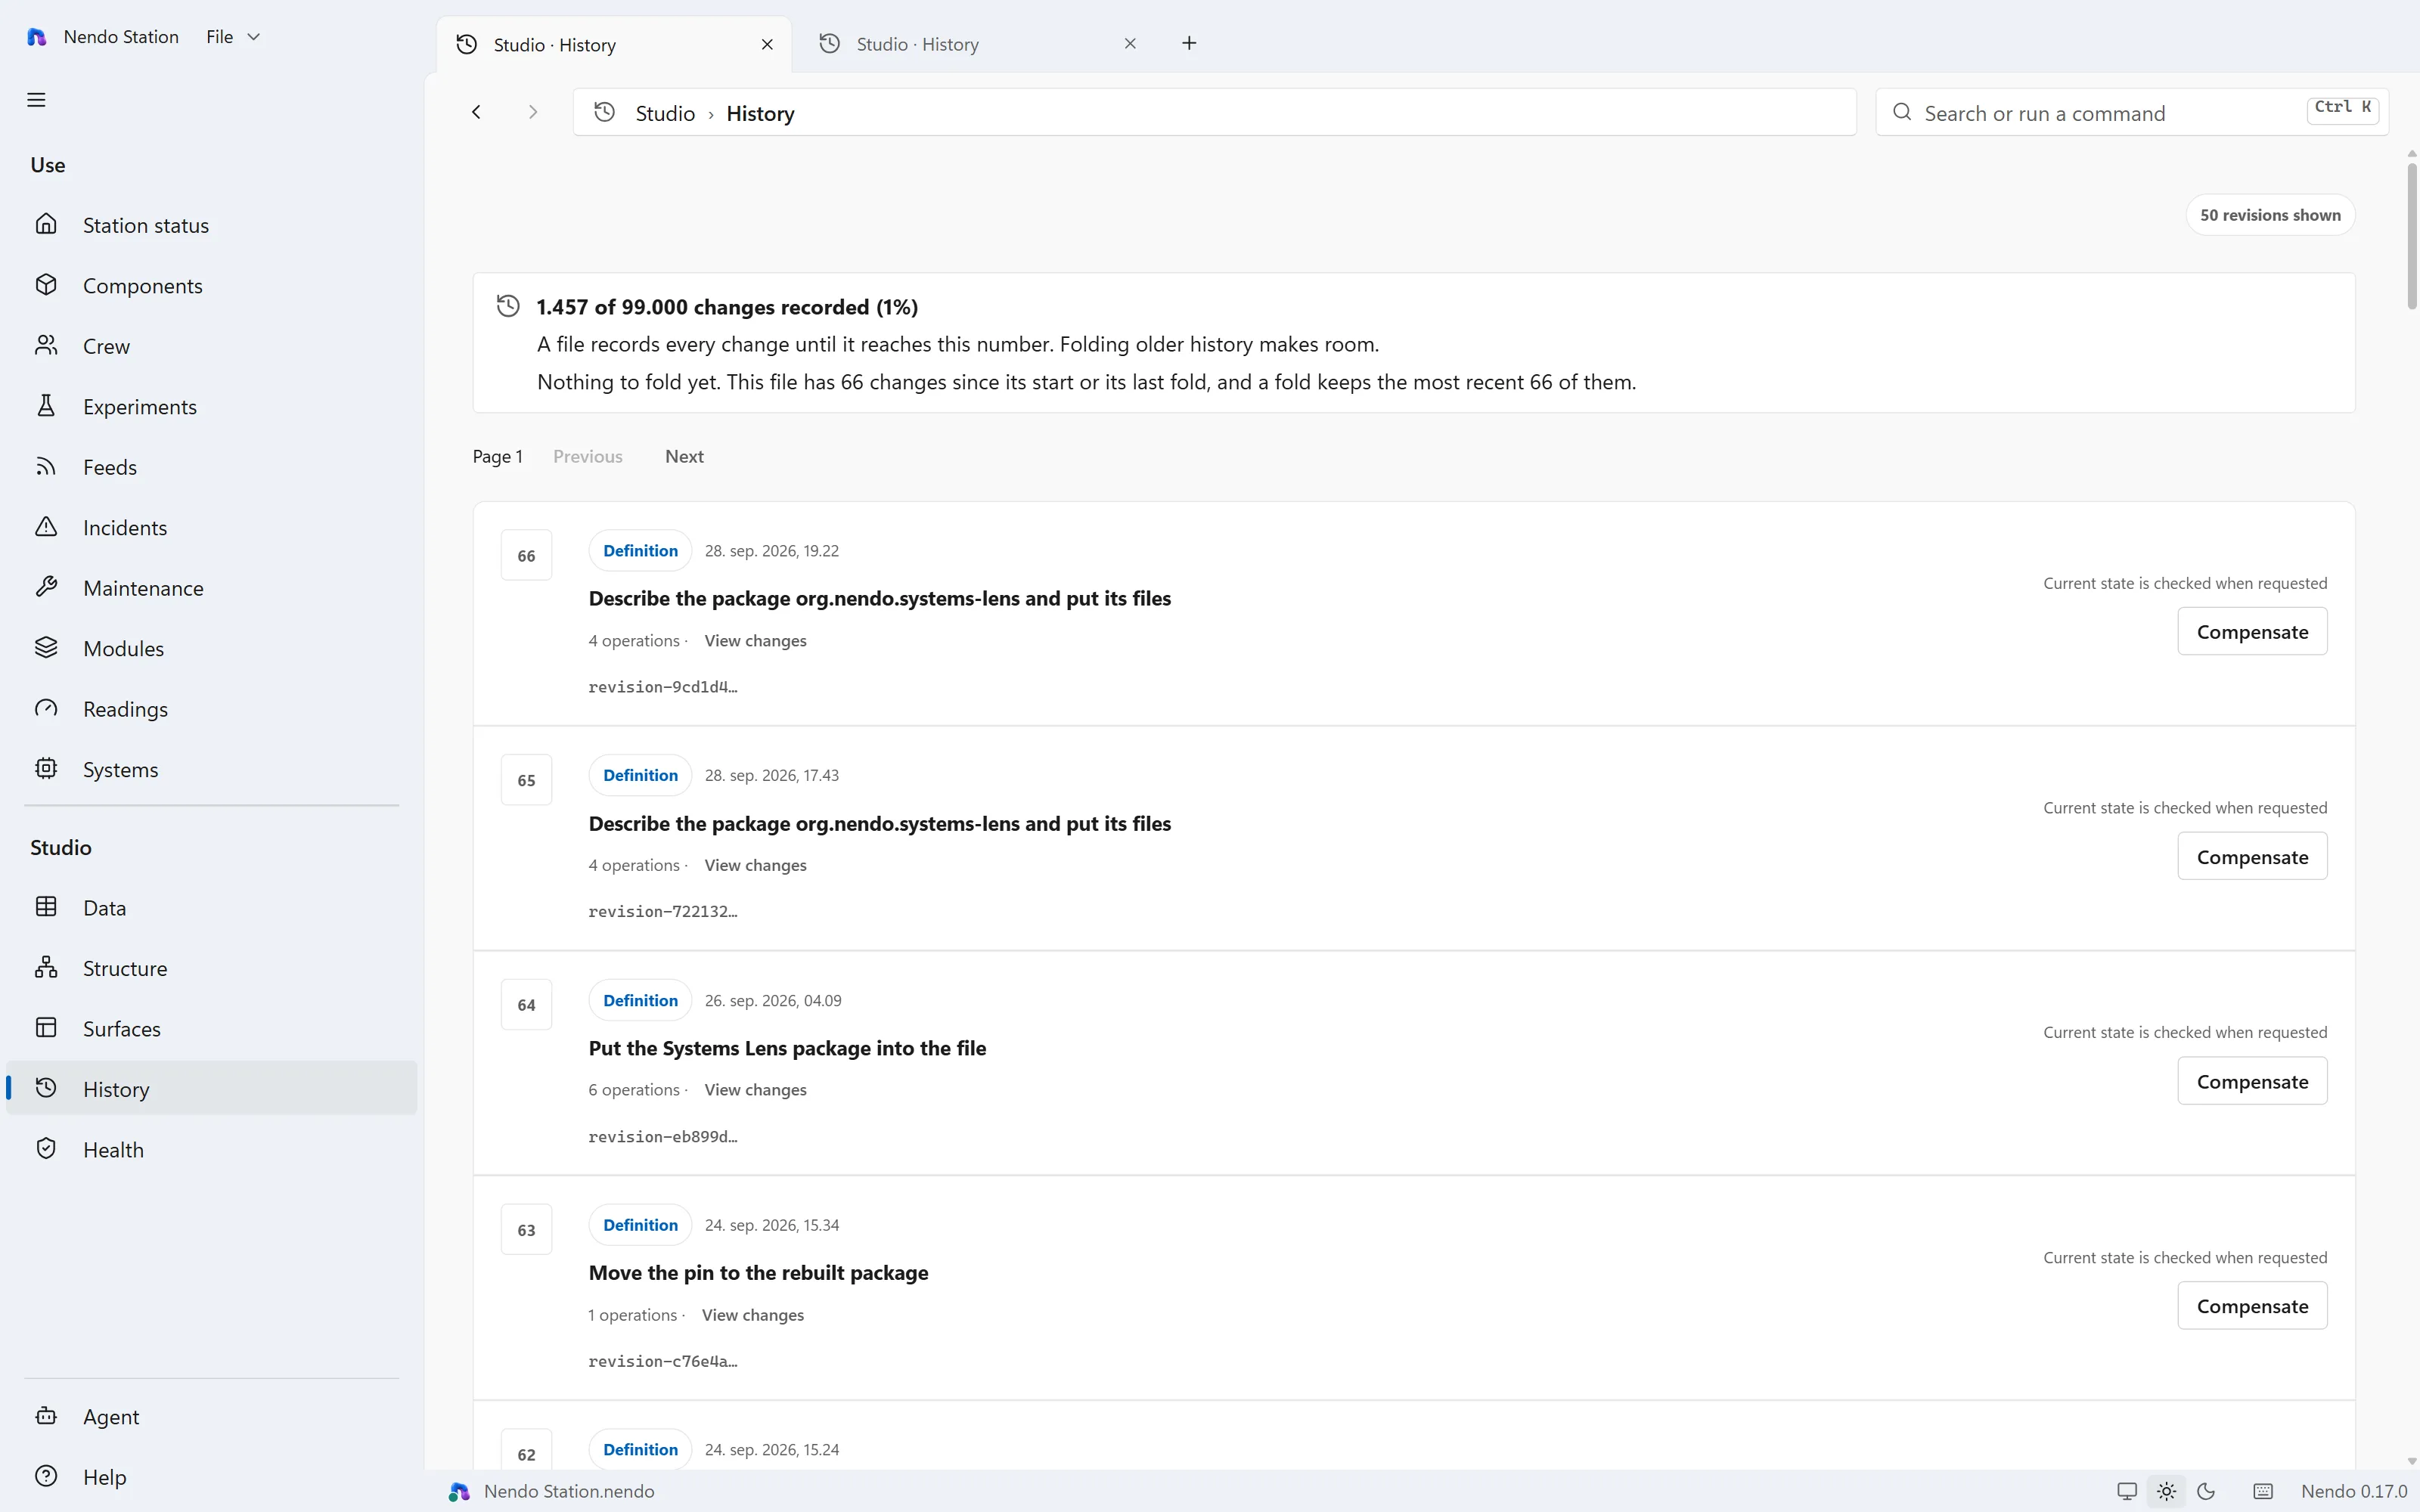Open the Feeds page
The image size is (2420, 1512).
click(211, 467)
